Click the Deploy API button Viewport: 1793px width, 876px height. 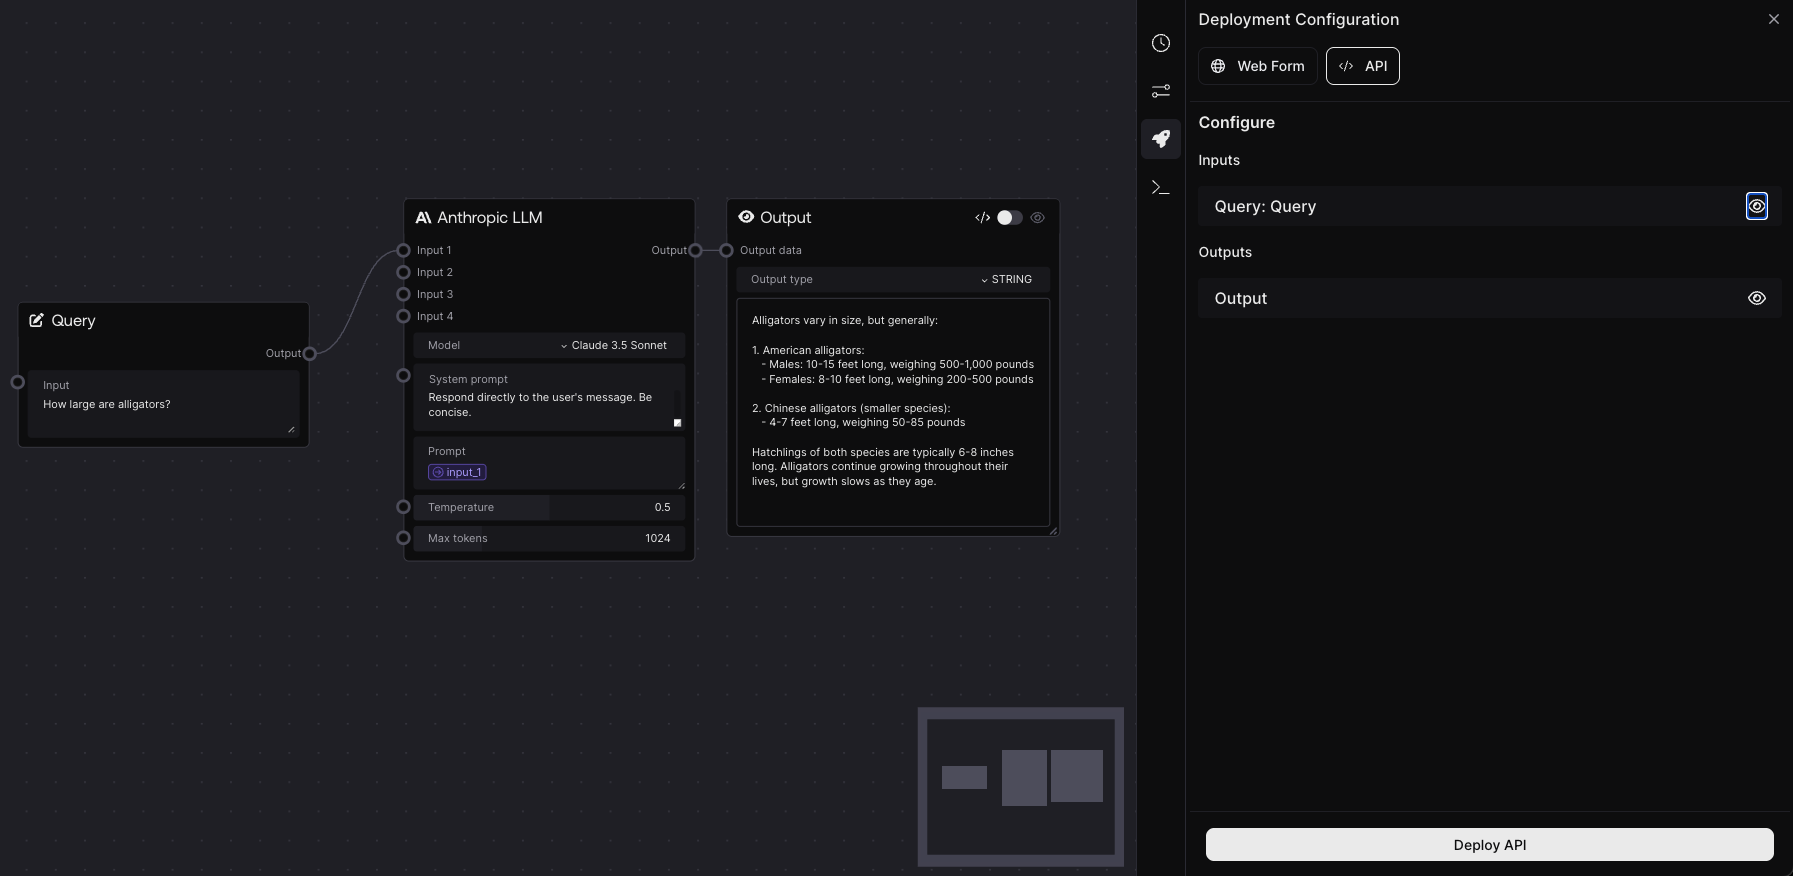pos(1489,844)
